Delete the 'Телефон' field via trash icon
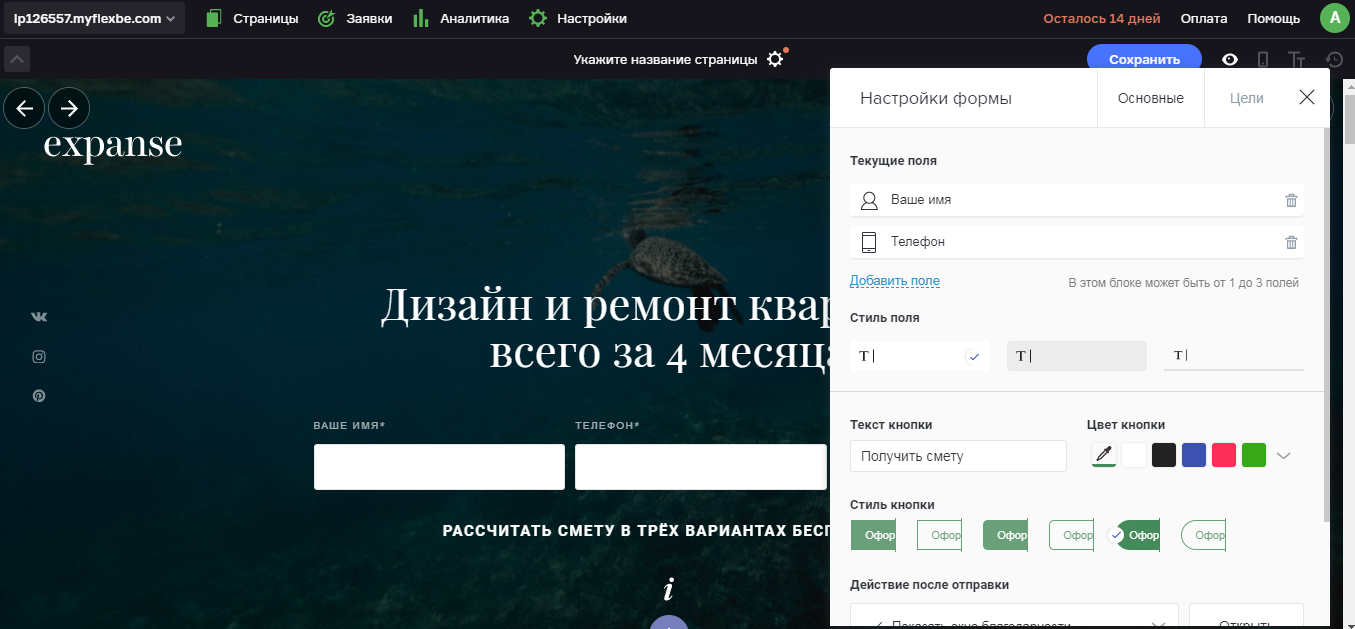 click(1293, 241)
